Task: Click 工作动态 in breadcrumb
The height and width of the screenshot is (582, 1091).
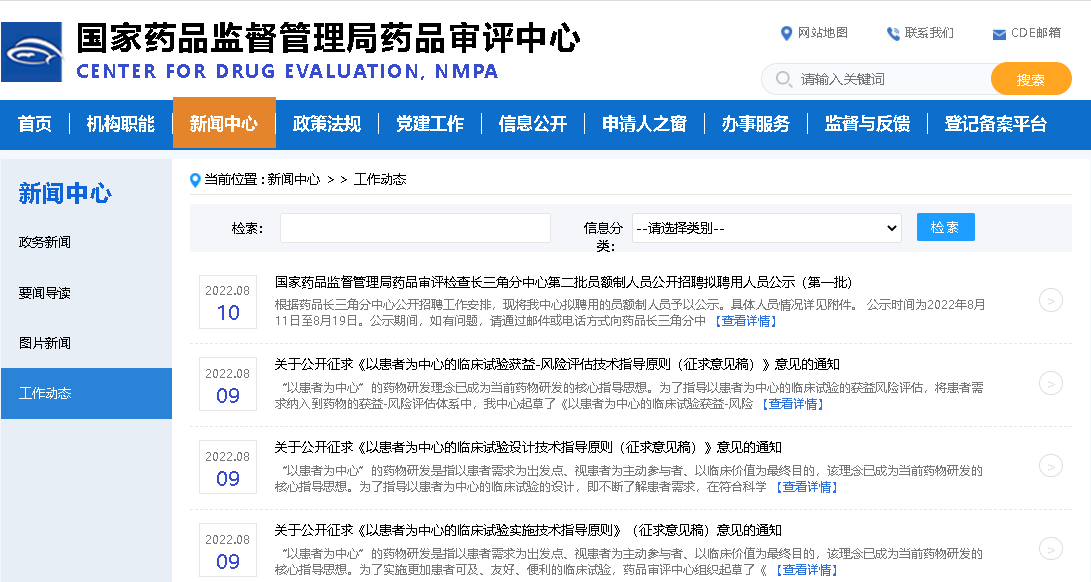Action: [x=380, y=180]
